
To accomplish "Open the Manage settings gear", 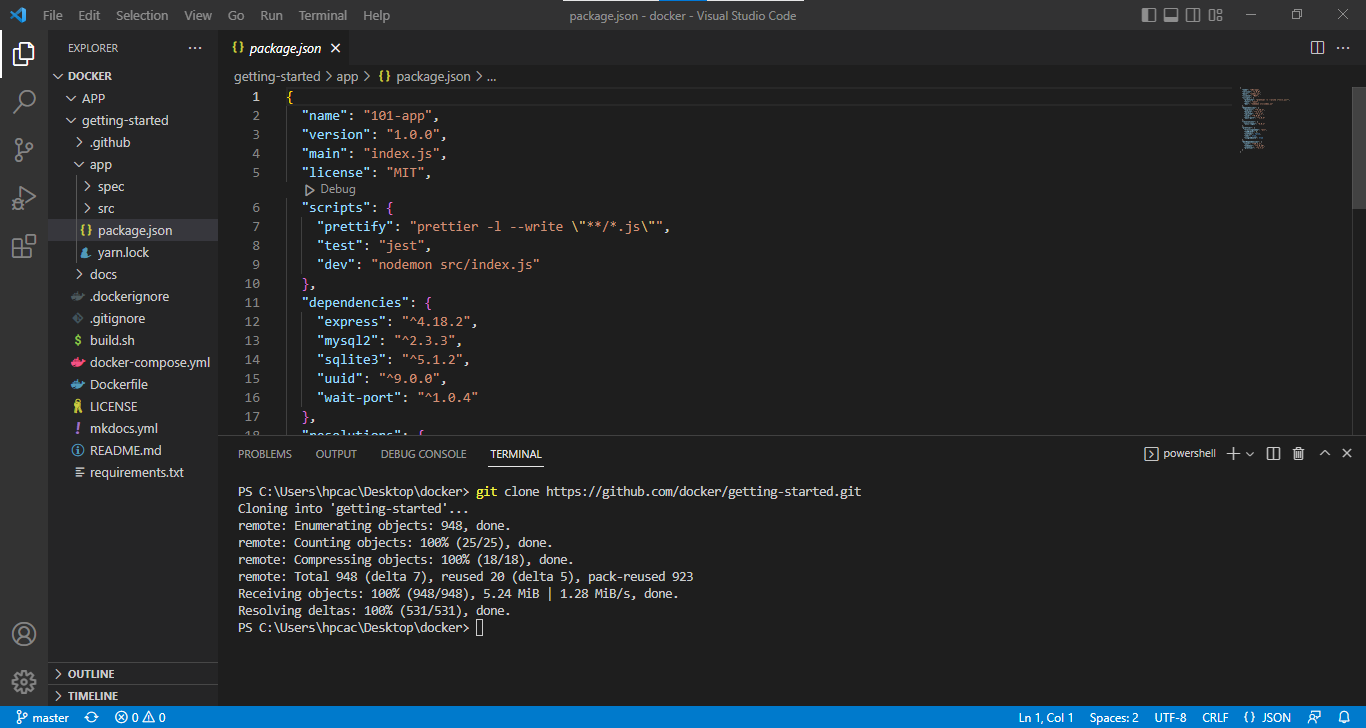I will click(24, 681).
